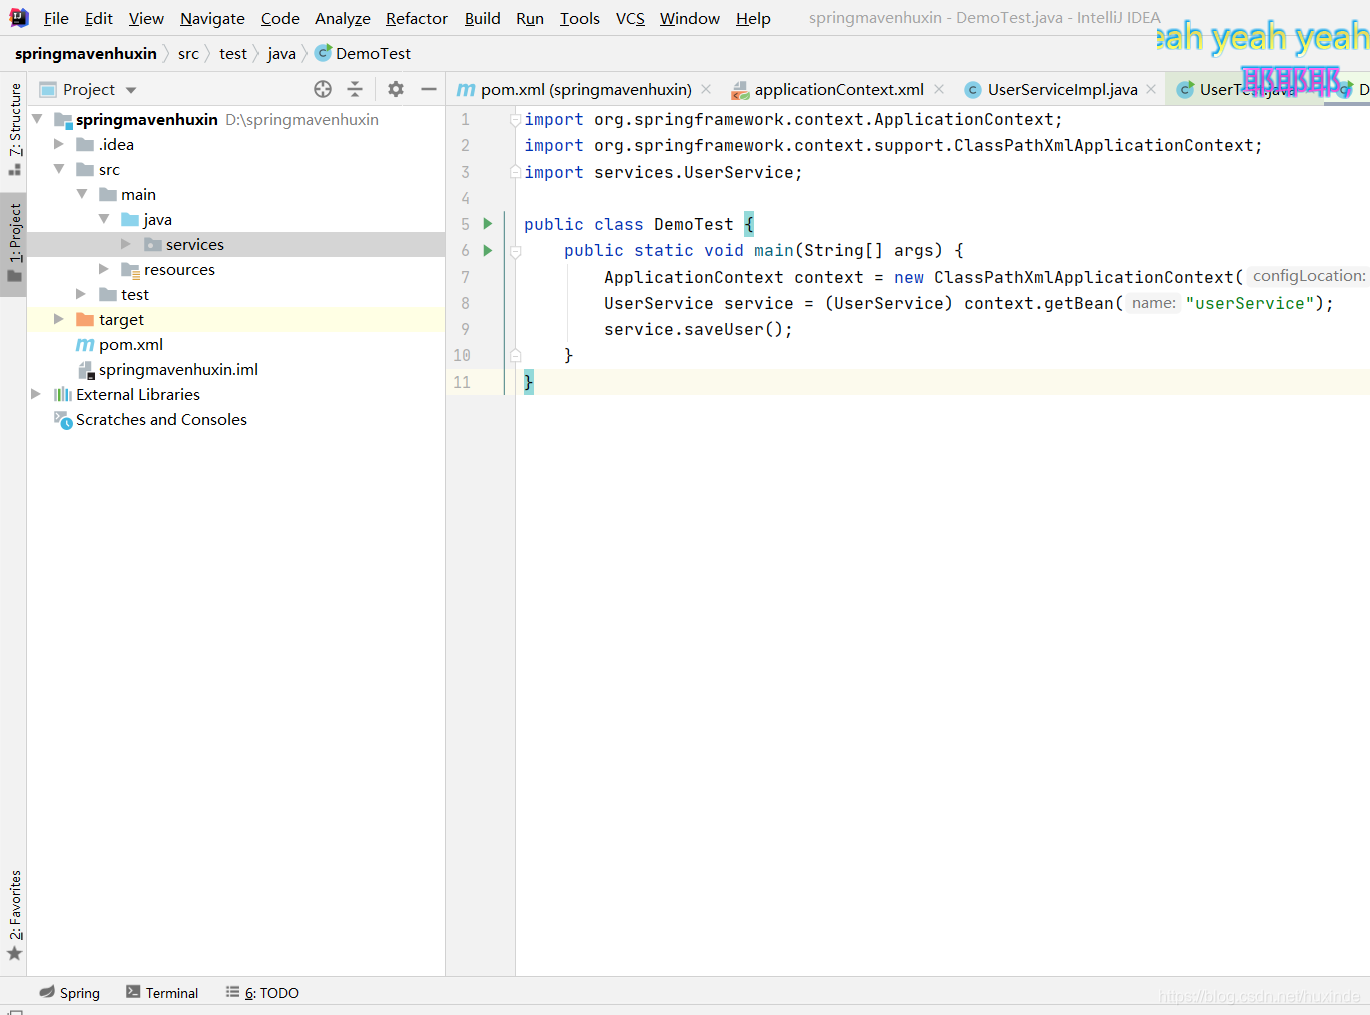The height and width of the screenshot is (1015, 1370).
Task: Click the fold marker at line 1 imports
Action: coord(516,119)
